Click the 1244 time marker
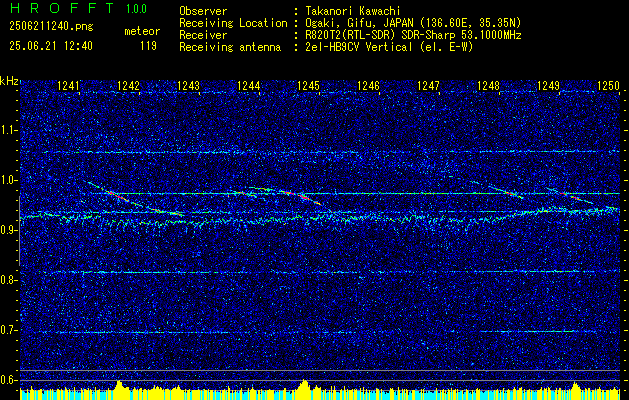 pos(249,85)
